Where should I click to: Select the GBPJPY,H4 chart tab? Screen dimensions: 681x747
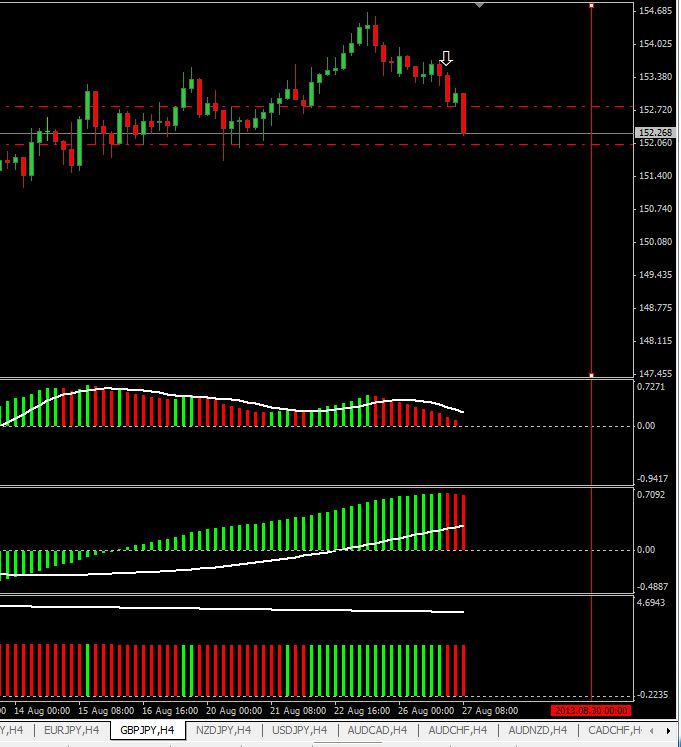(x=147, y=730)
